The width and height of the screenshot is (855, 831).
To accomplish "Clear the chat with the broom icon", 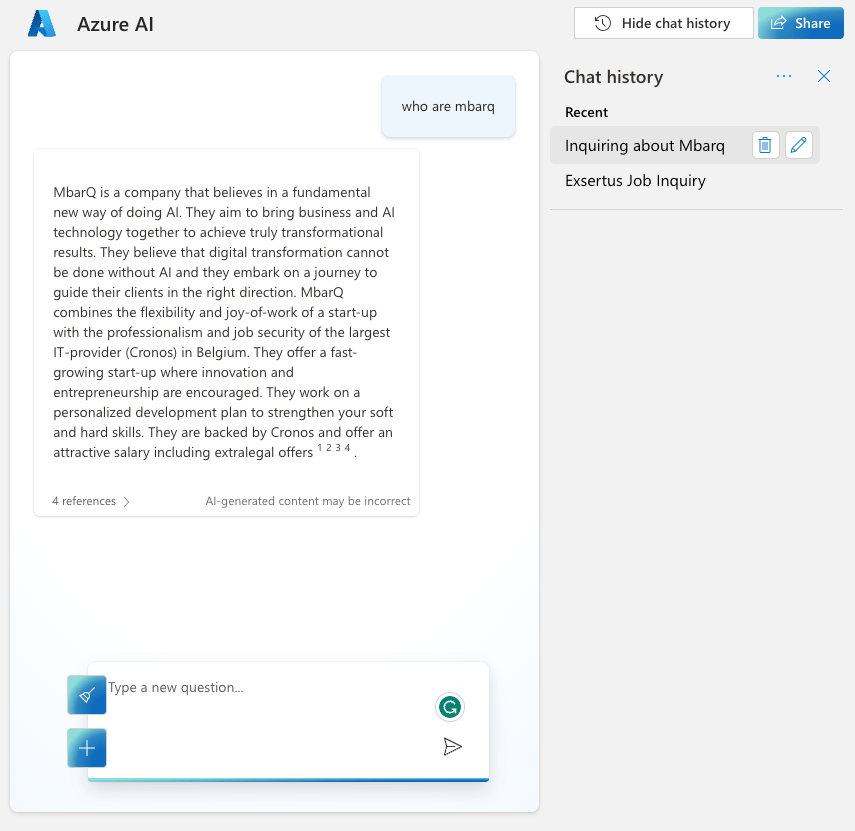I will pos(87,695).
